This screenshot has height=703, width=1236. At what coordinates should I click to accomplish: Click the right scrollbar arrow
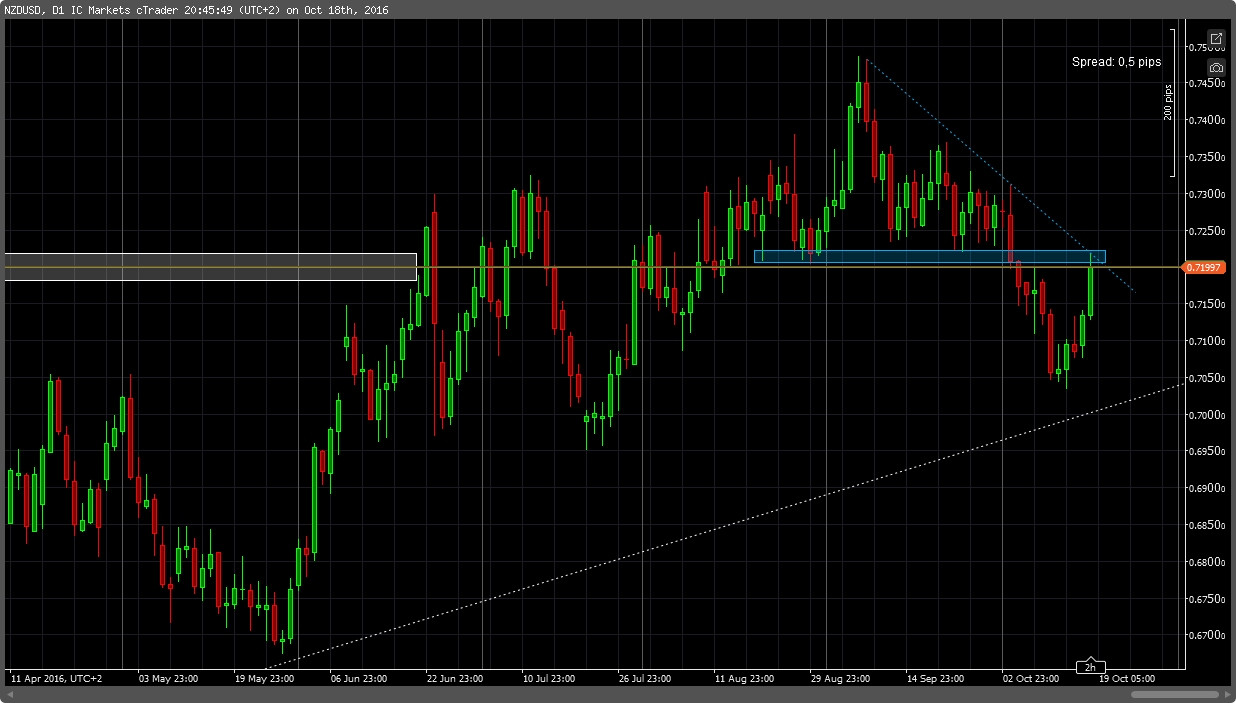[x=1226, y=693]
